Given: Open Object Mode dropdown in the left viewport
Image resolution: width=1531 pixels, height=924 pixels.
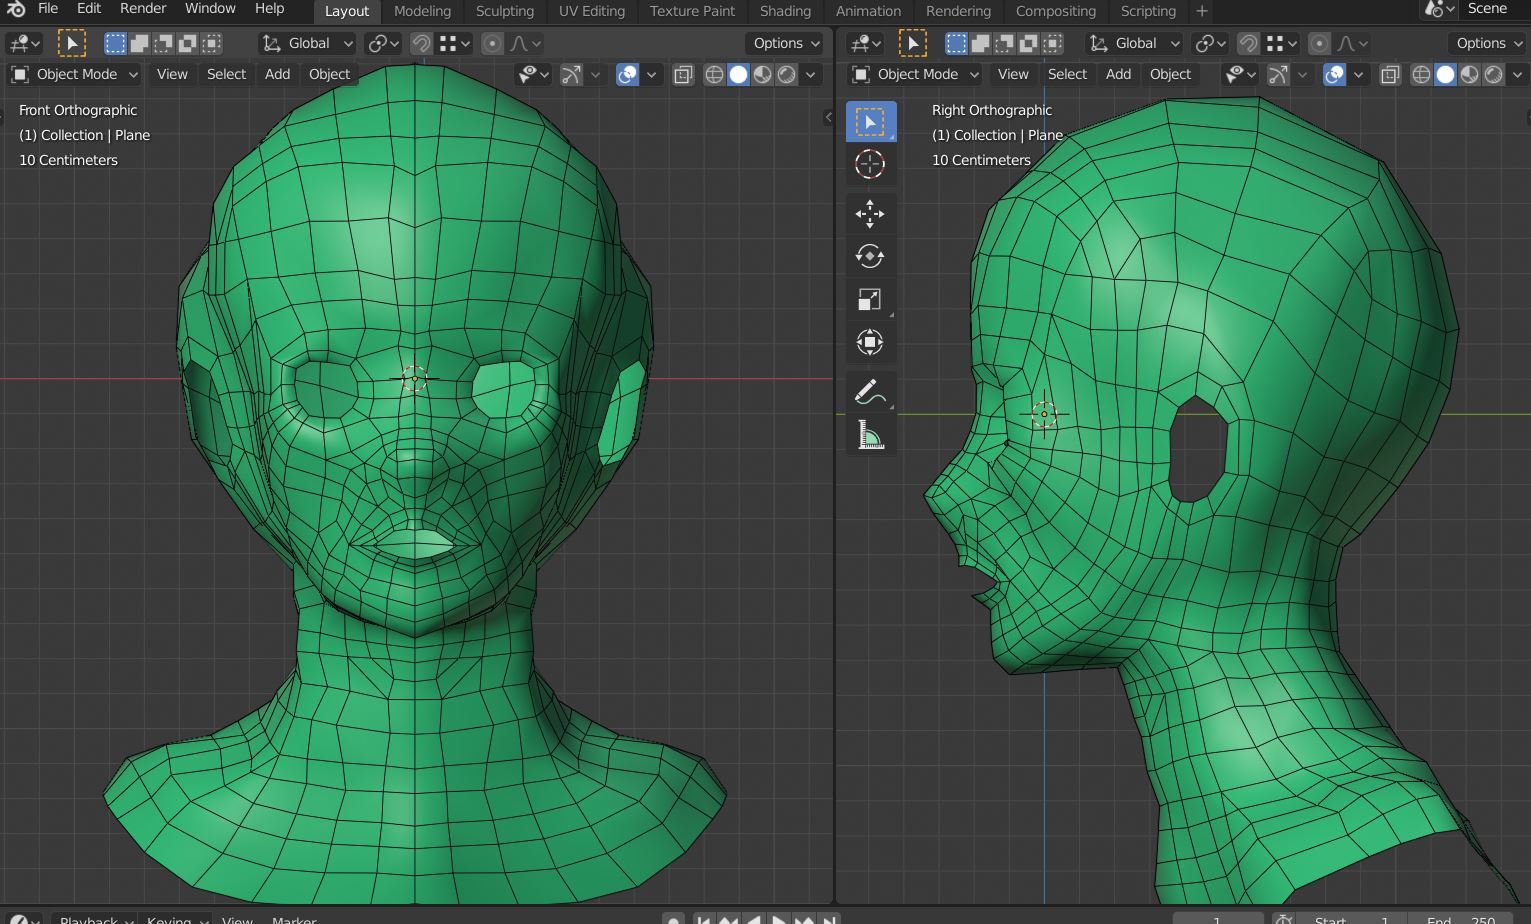Looking at the screenshot, I should point(75,75).
